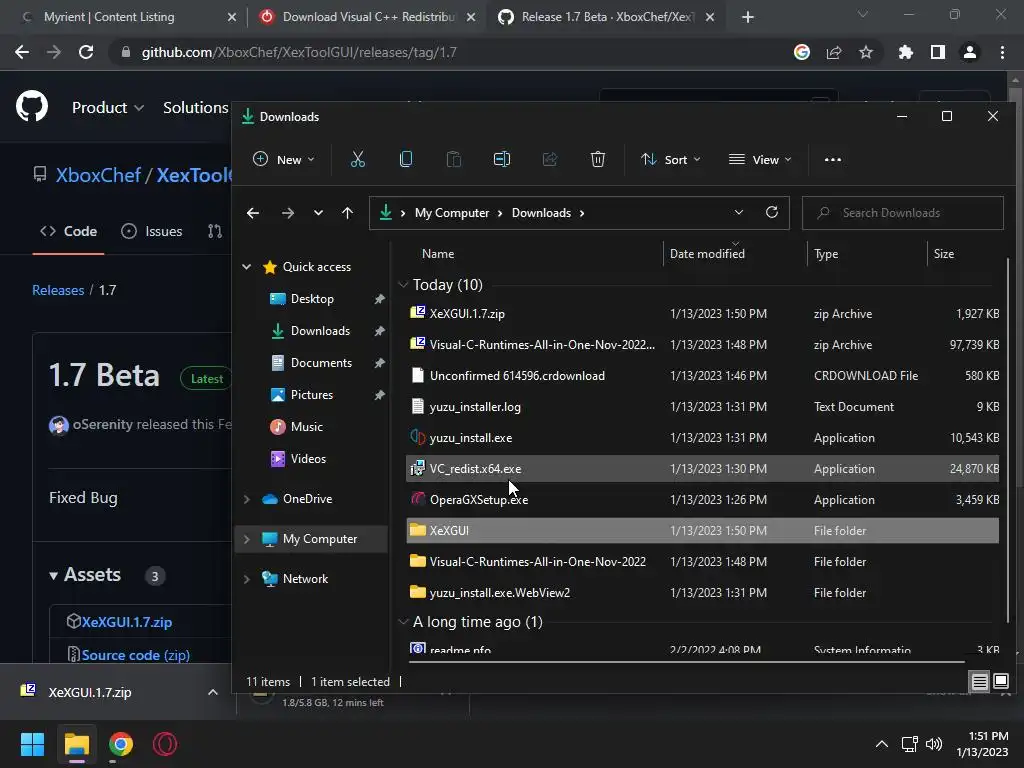Open the New dropdown in Explorer
This screenshot has width=1024, height=768.
[284, 159]
